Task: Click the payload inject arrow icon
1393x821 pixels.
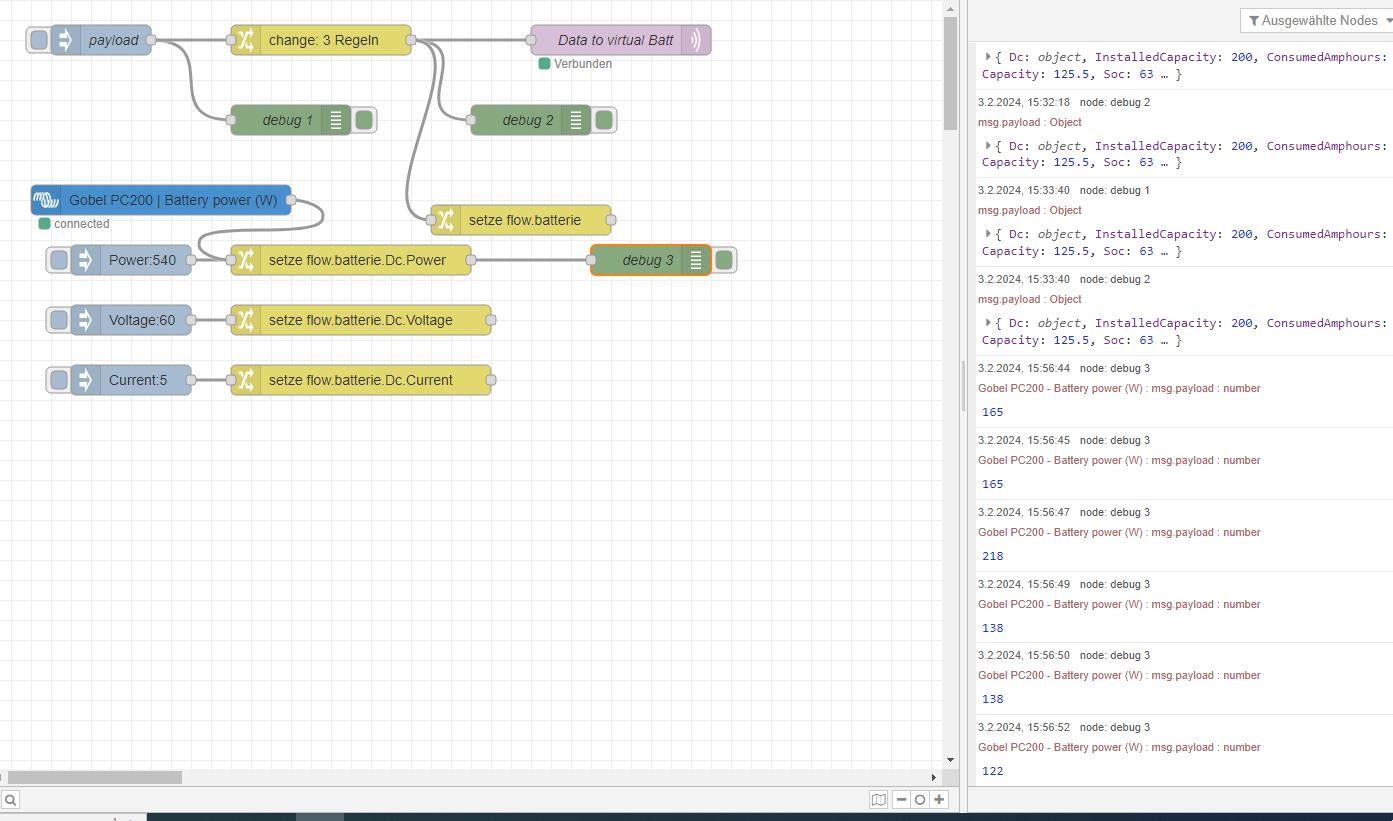Action: click(66, 40)
